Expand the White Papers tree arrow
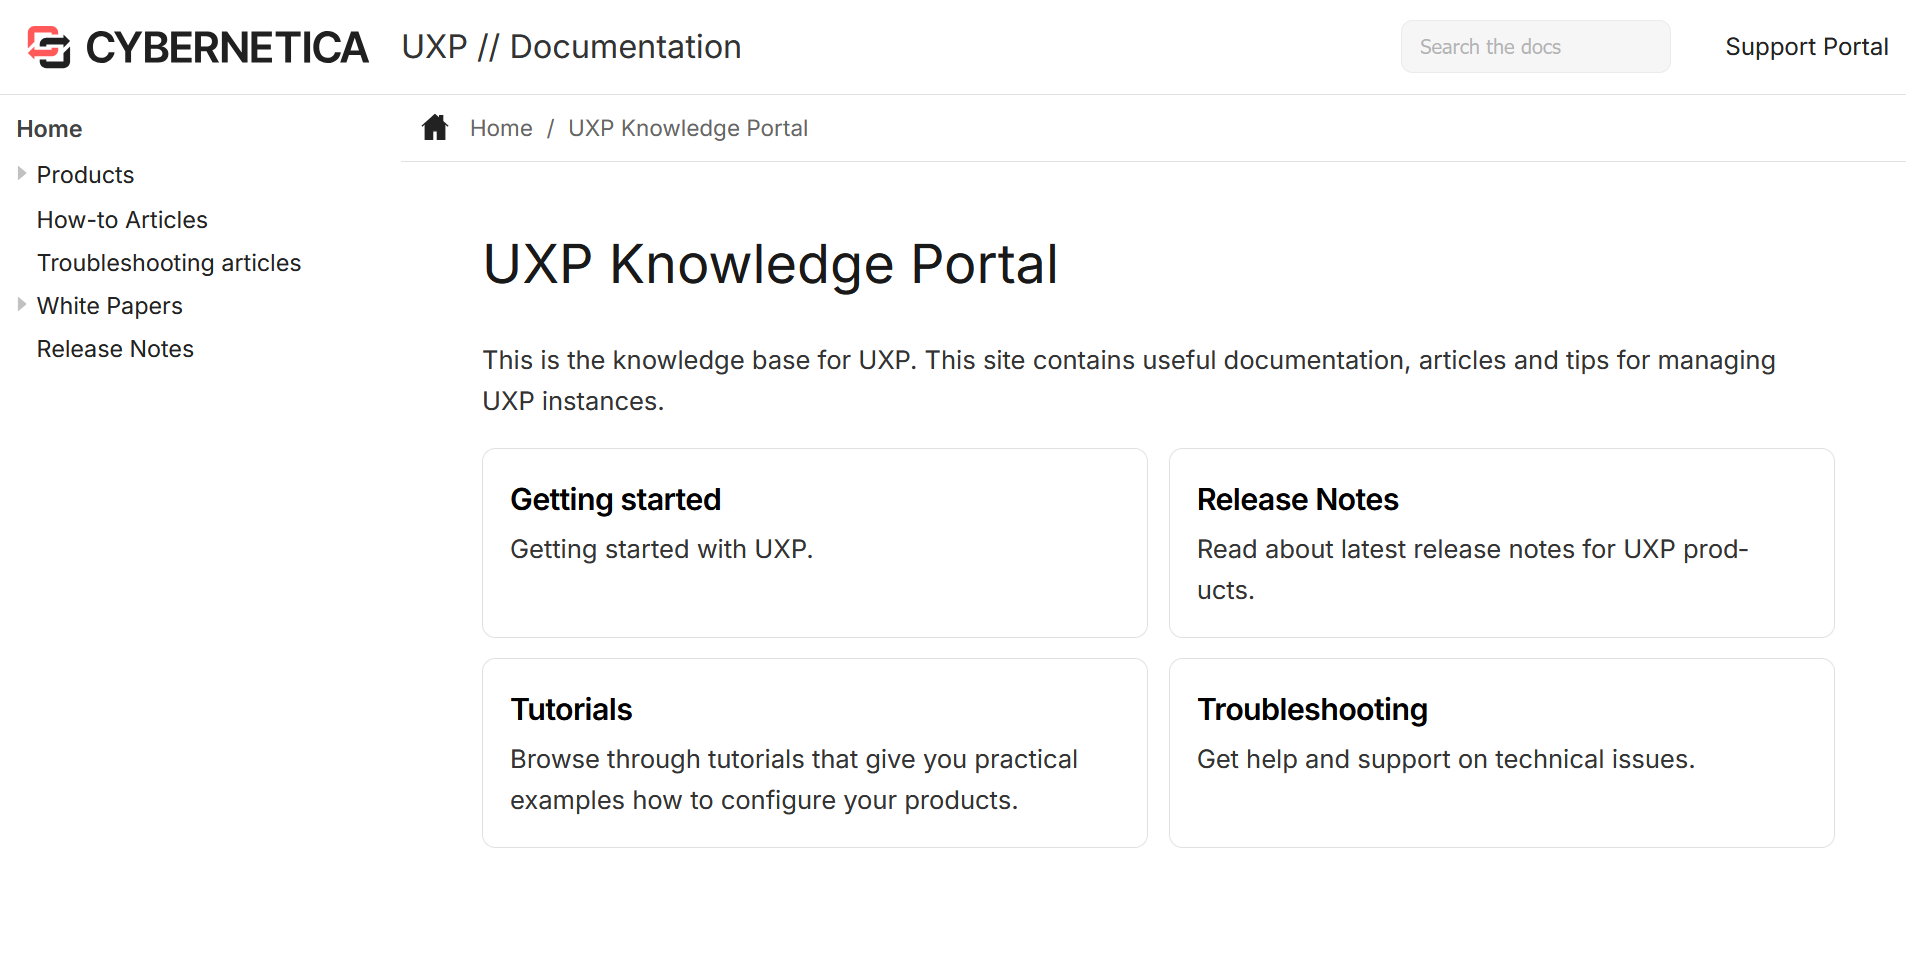The width and height of the screenshot is (1906, 954). (22, 305)
